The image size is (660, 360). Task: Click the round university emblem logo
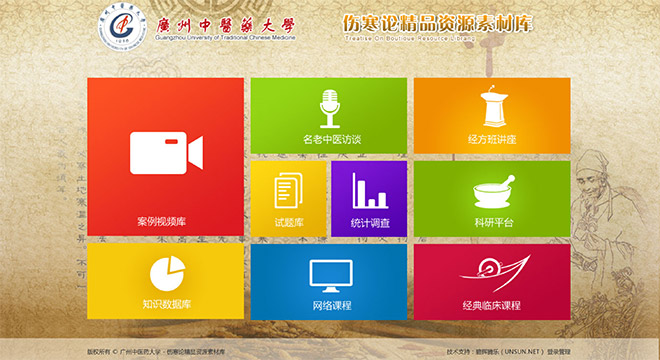coord(122,27)
